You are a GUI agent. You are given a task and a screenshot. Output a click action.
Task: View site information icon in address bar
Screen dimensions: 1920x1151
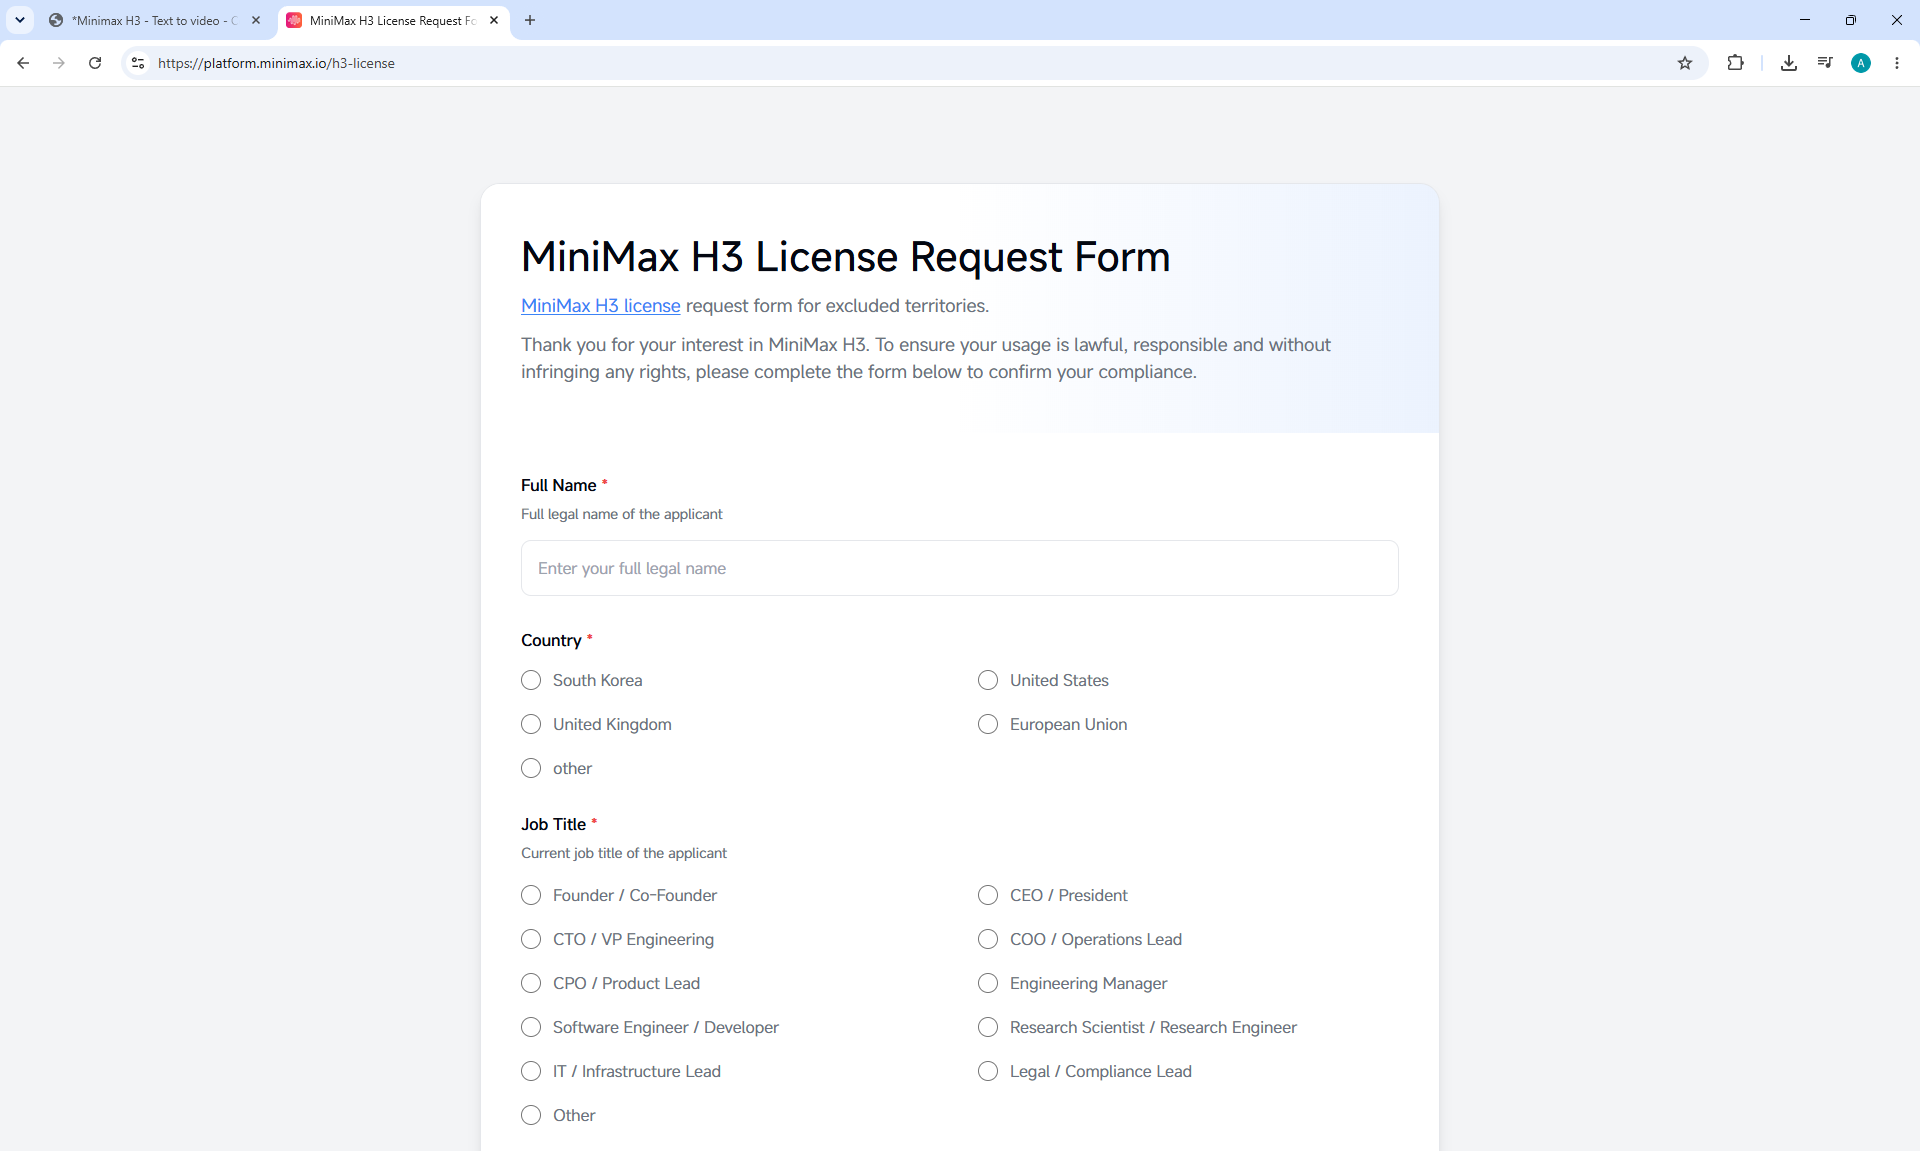tap(138, 63)
